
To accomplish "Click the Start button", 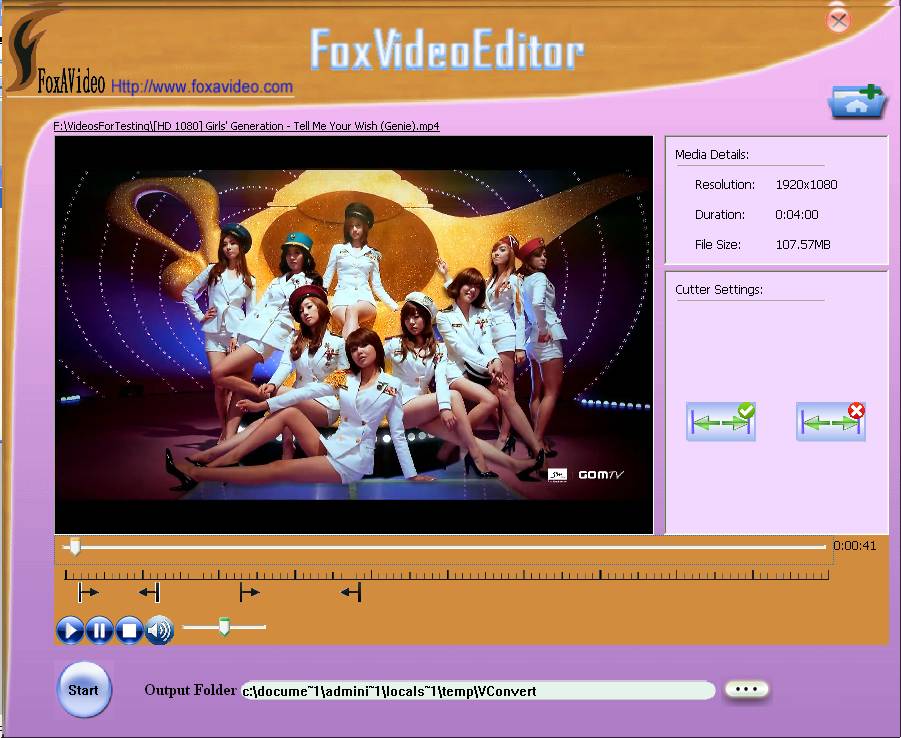I will click(x=84, y=690).
